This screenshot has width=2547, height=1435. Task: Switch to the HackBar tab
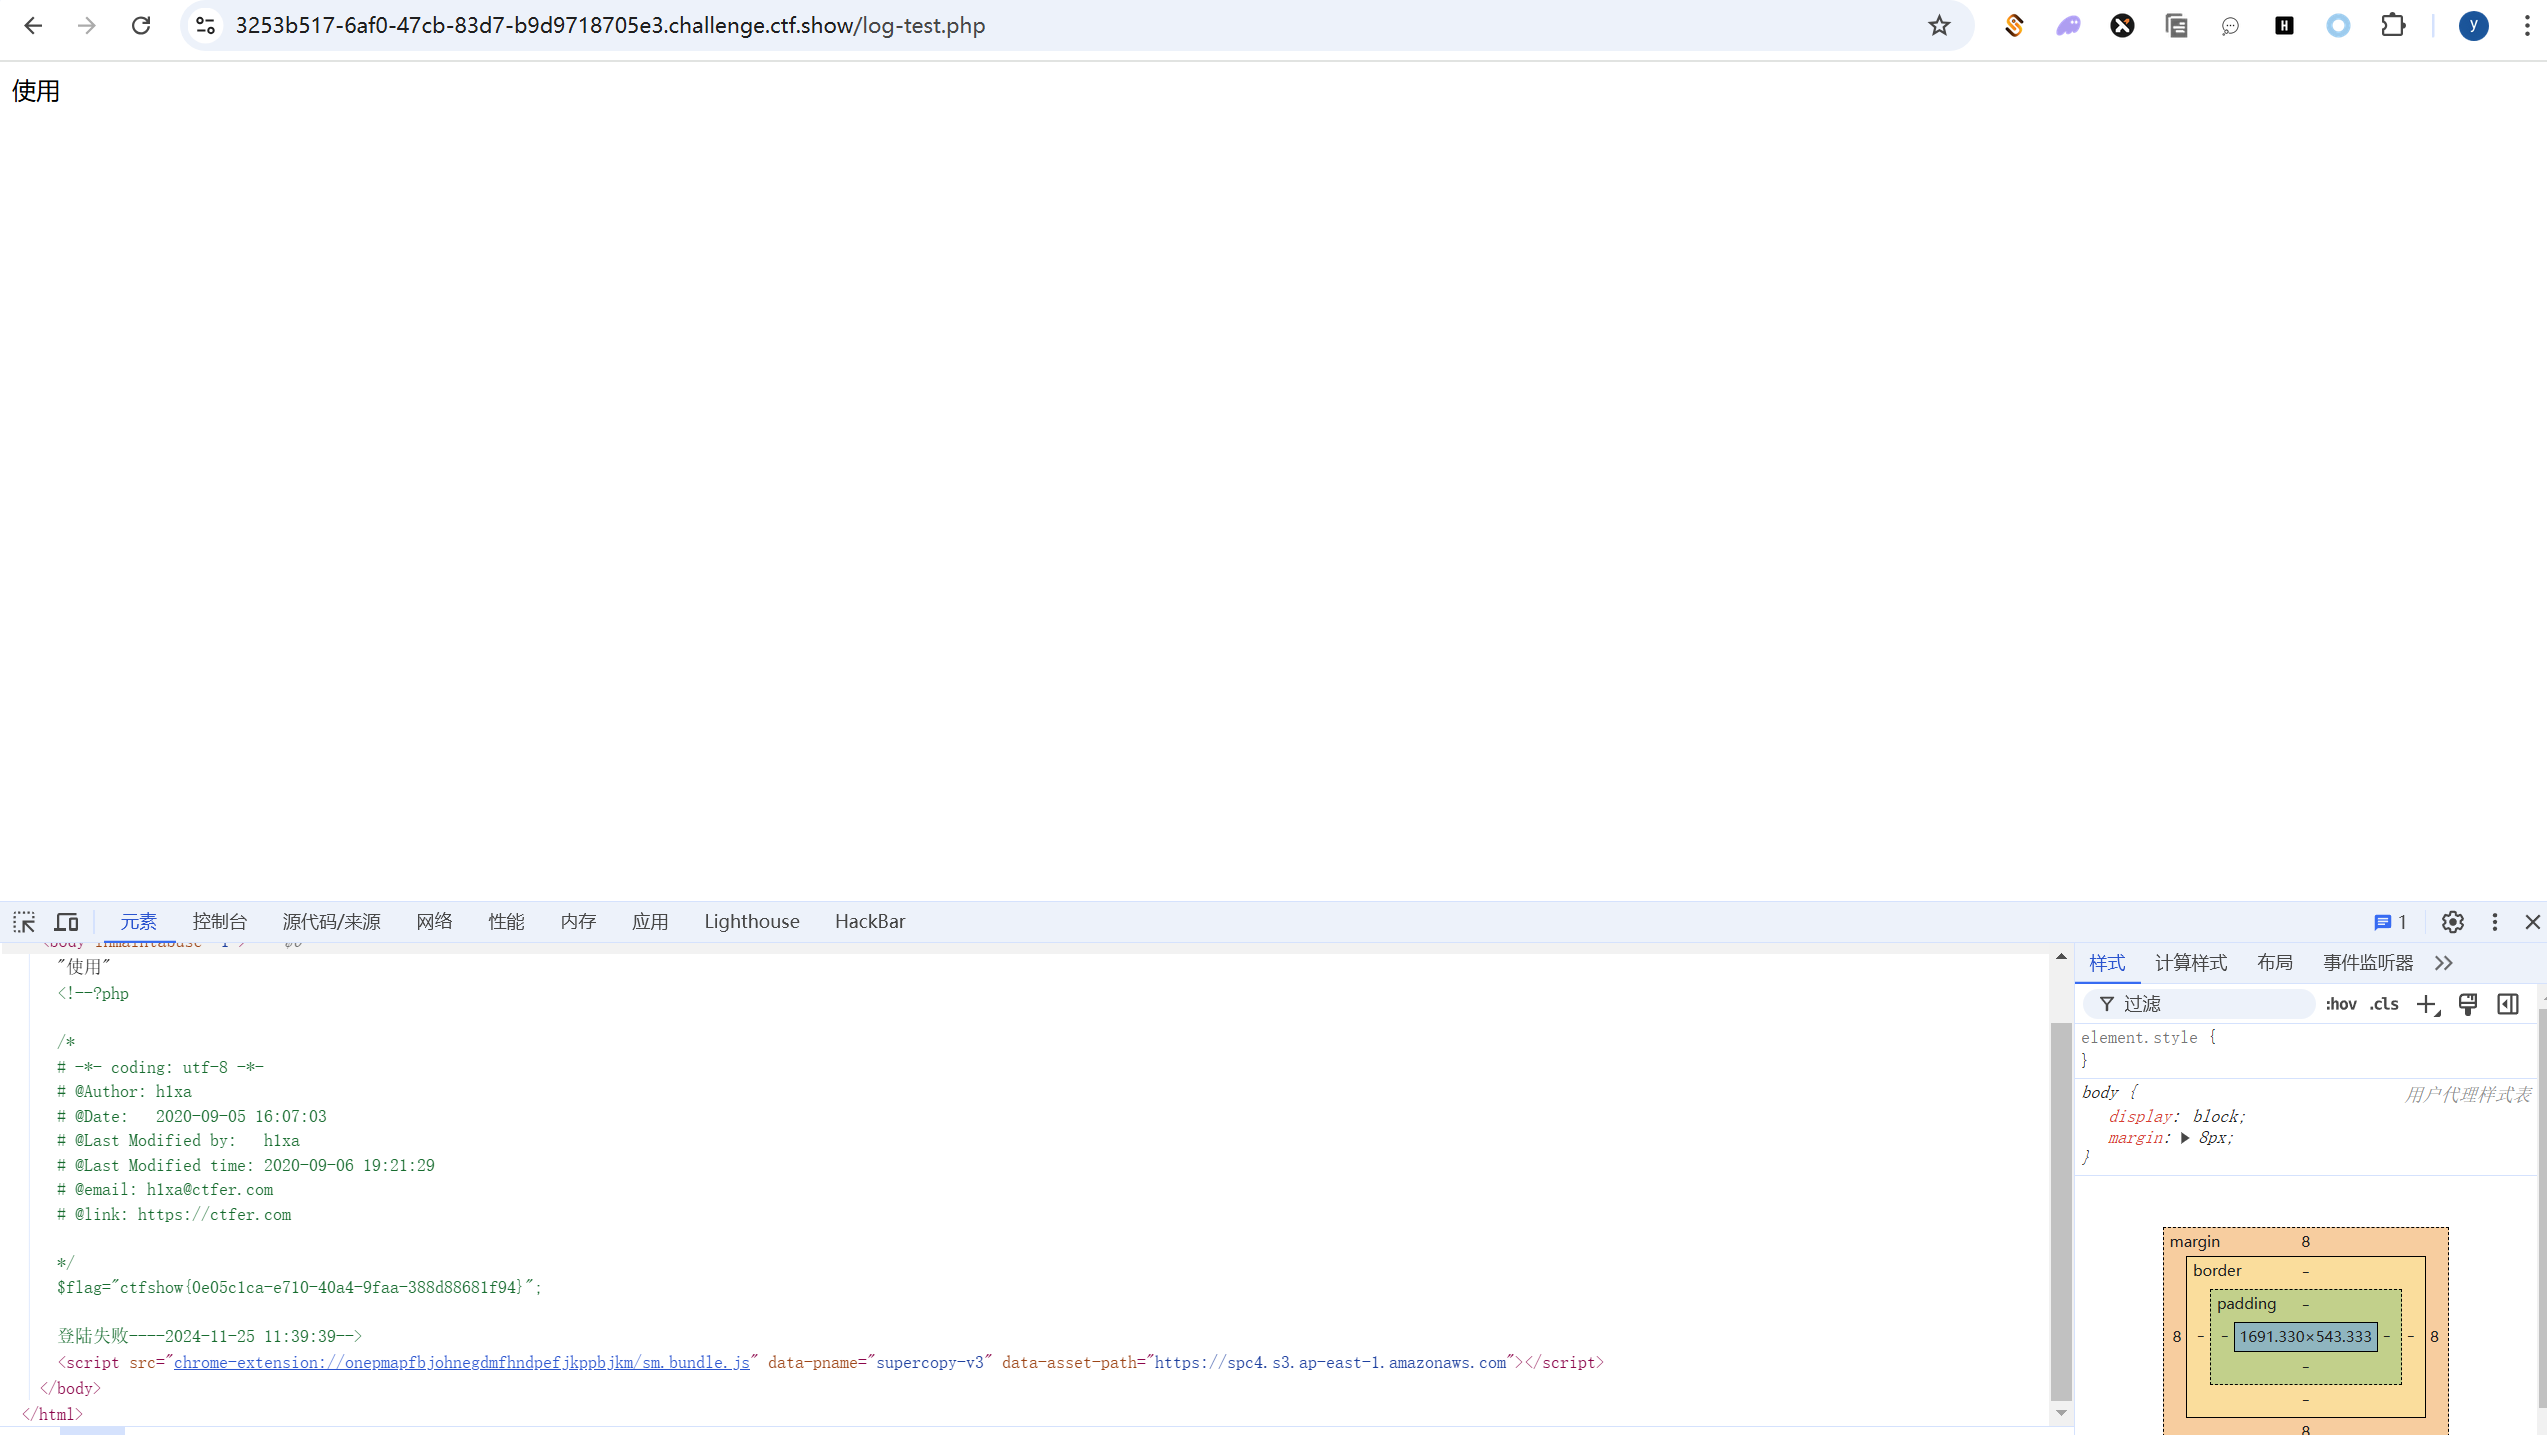pyautogui.click(x=869, y=922)
